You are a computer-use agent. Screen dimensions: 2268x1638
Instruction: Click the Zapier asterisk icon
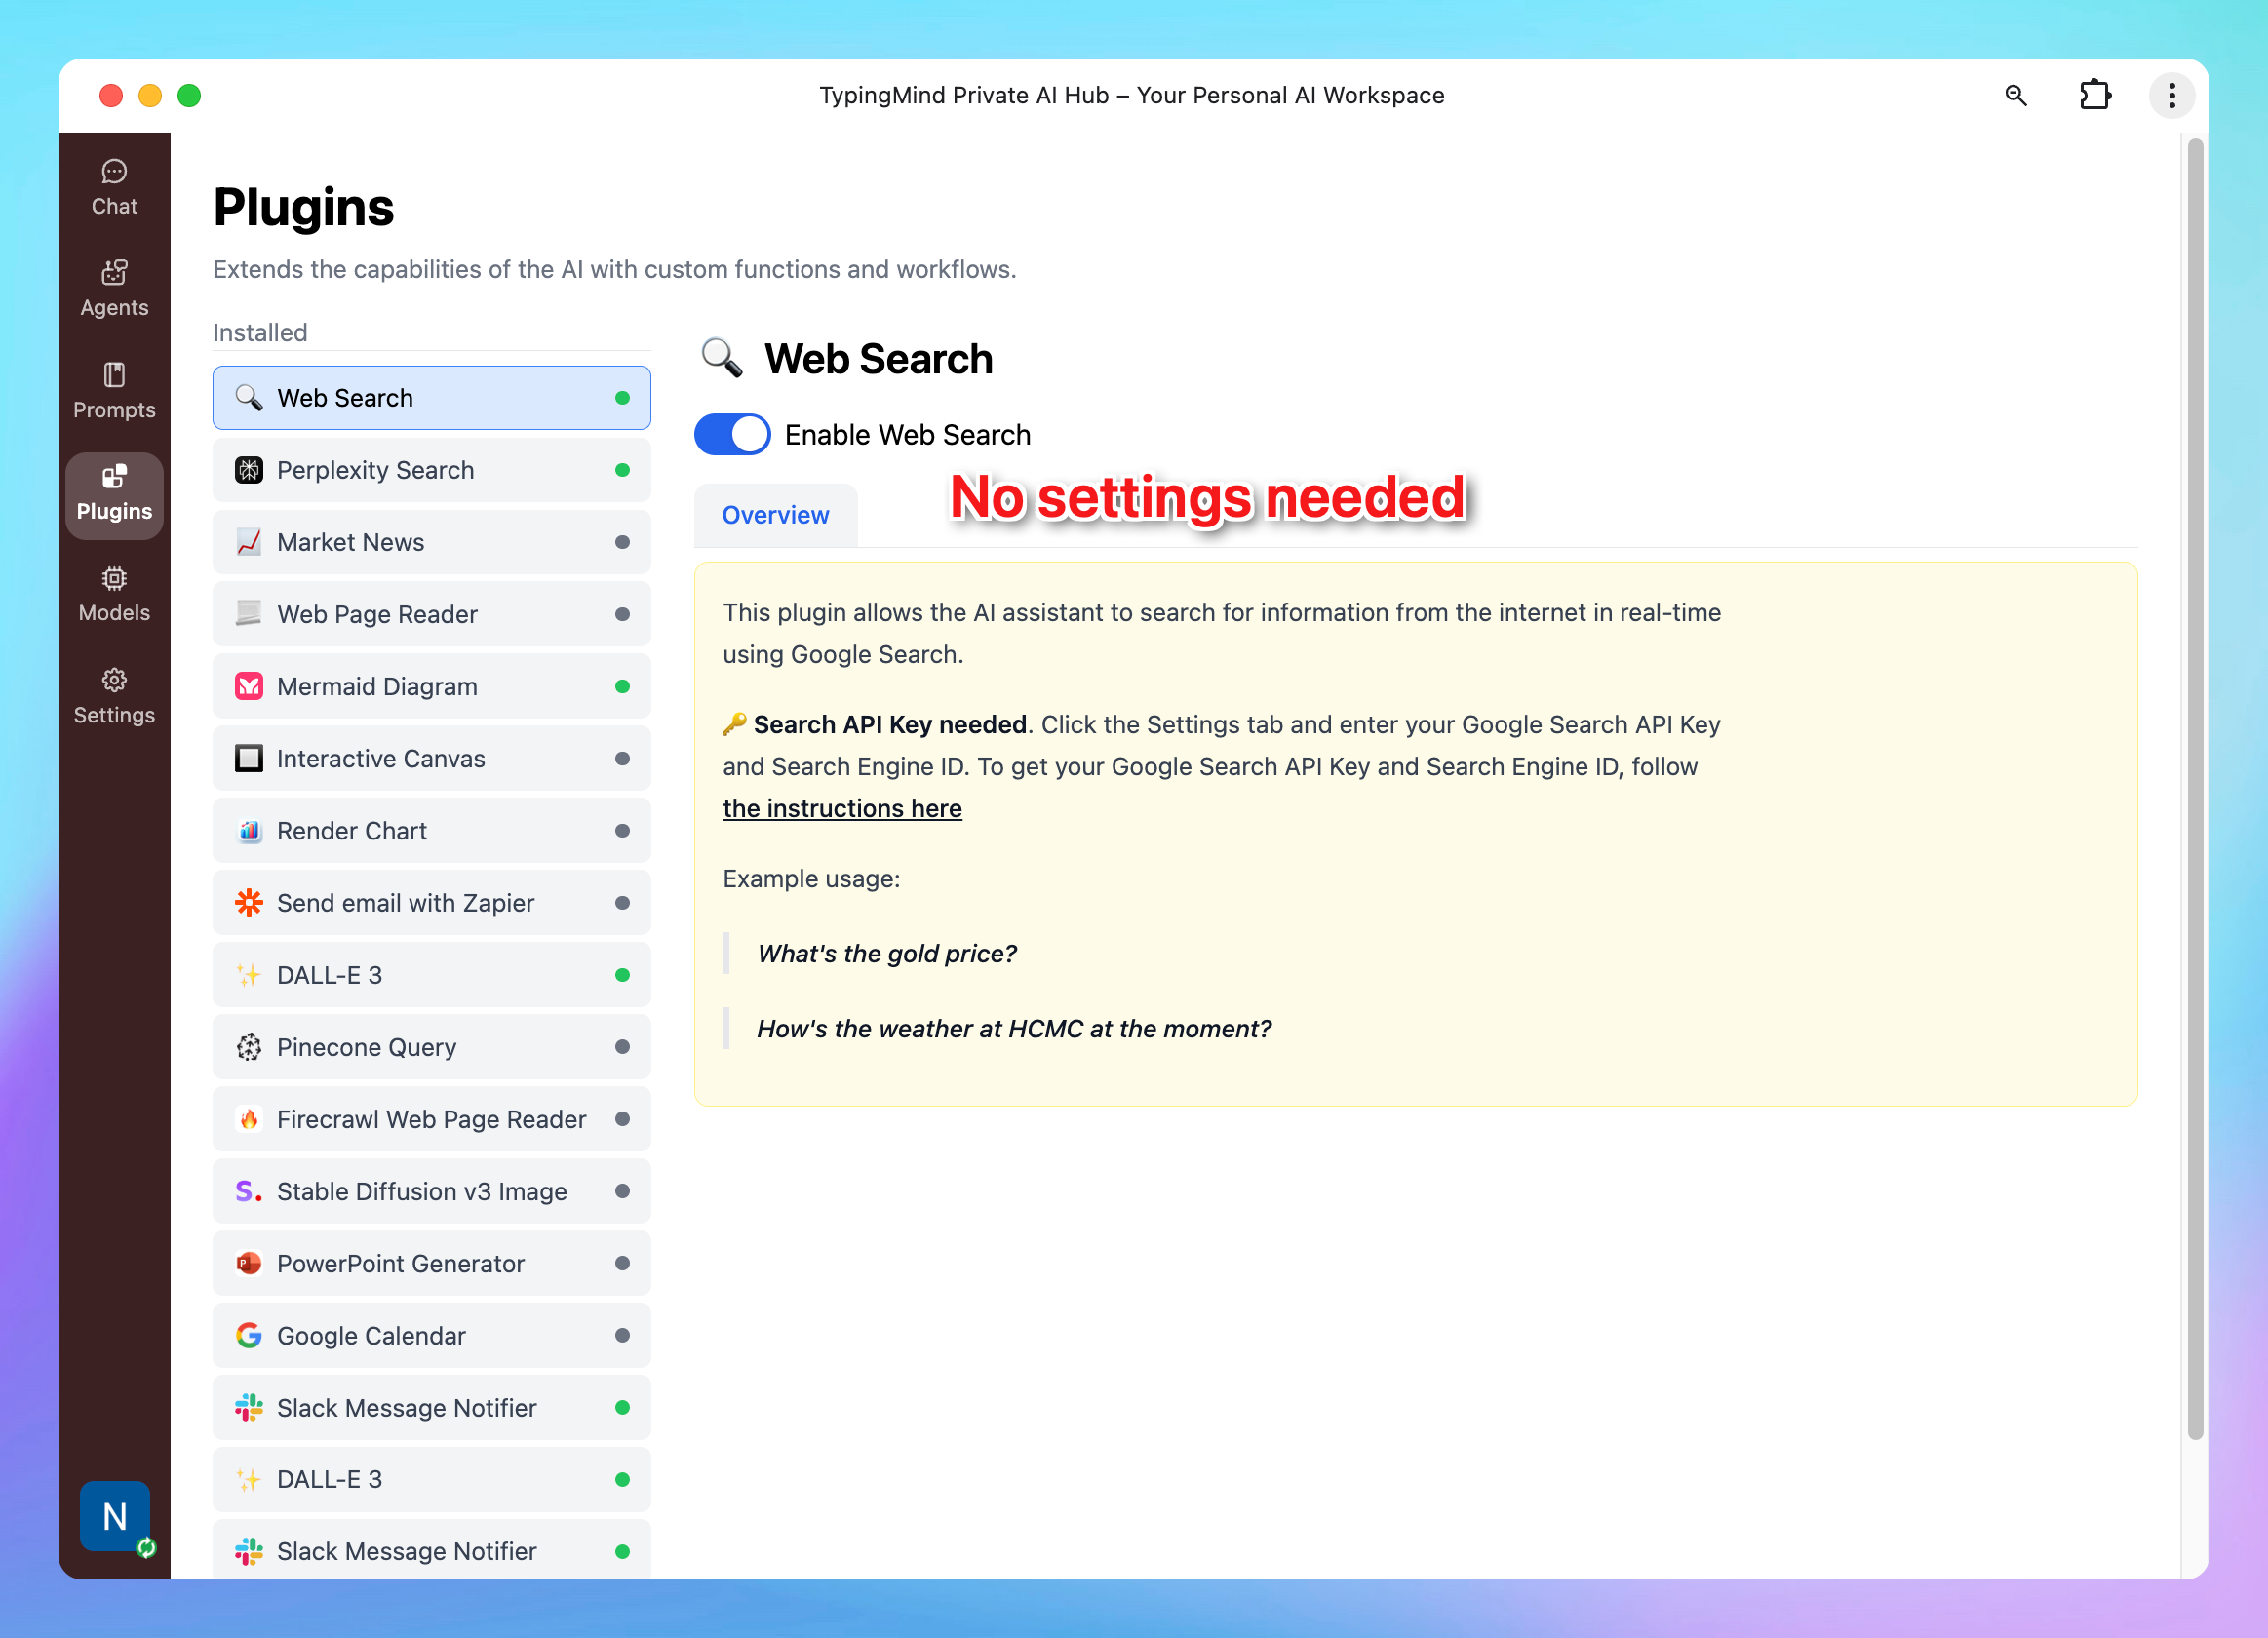pos(249,902)
